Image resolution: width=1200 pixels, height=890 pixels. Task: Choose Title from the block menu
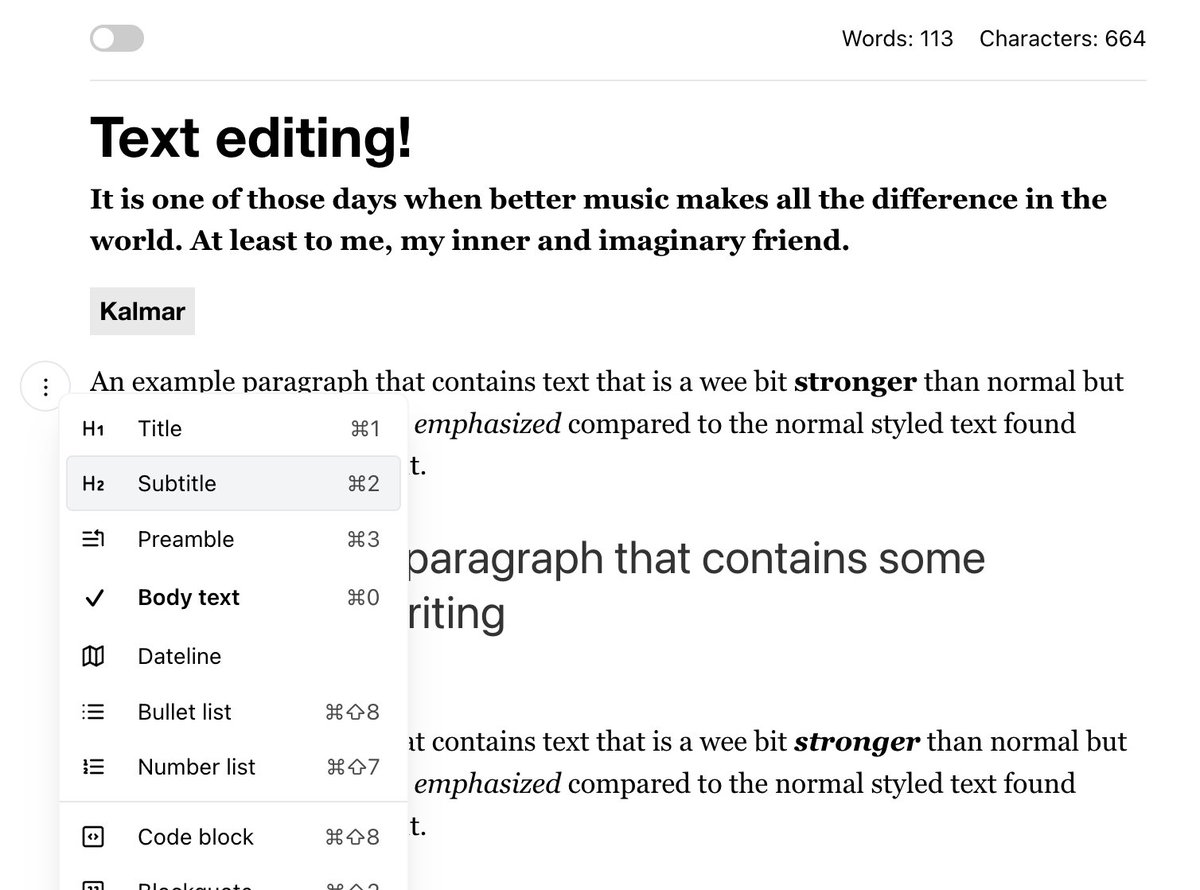click(233, 429)
